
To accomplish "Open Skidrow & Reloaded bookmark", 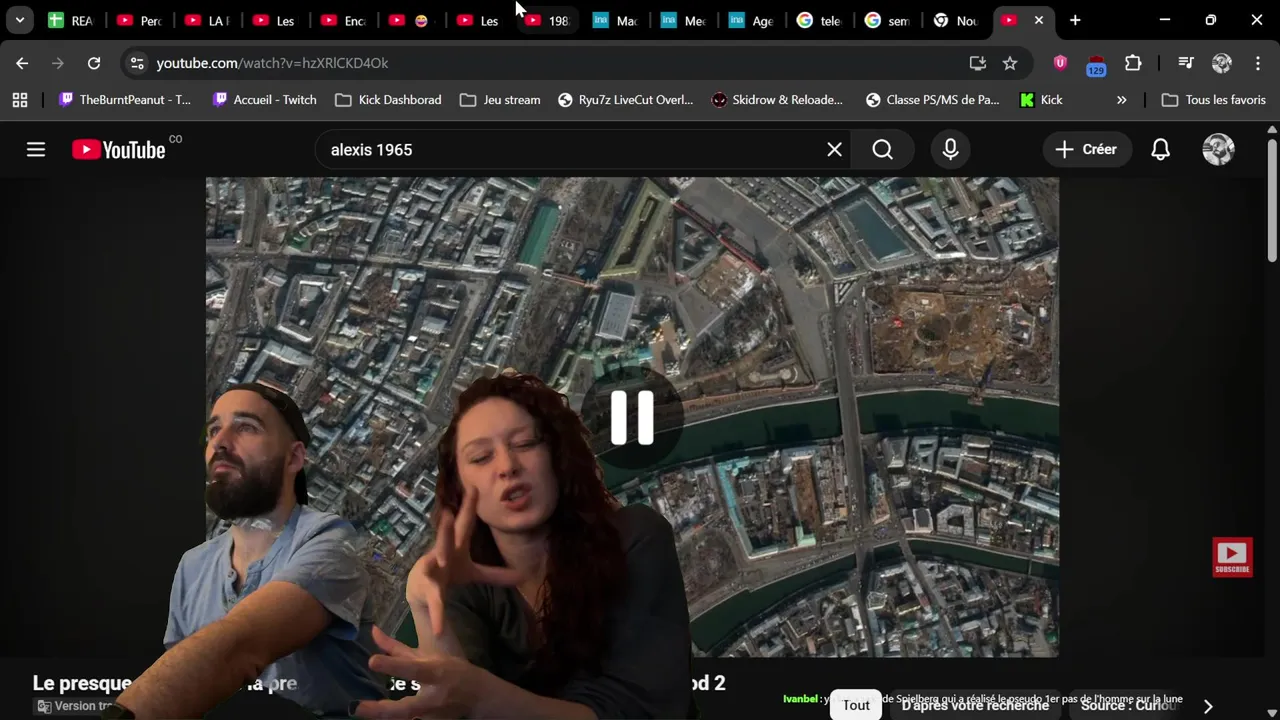I will tap(777, 100).
